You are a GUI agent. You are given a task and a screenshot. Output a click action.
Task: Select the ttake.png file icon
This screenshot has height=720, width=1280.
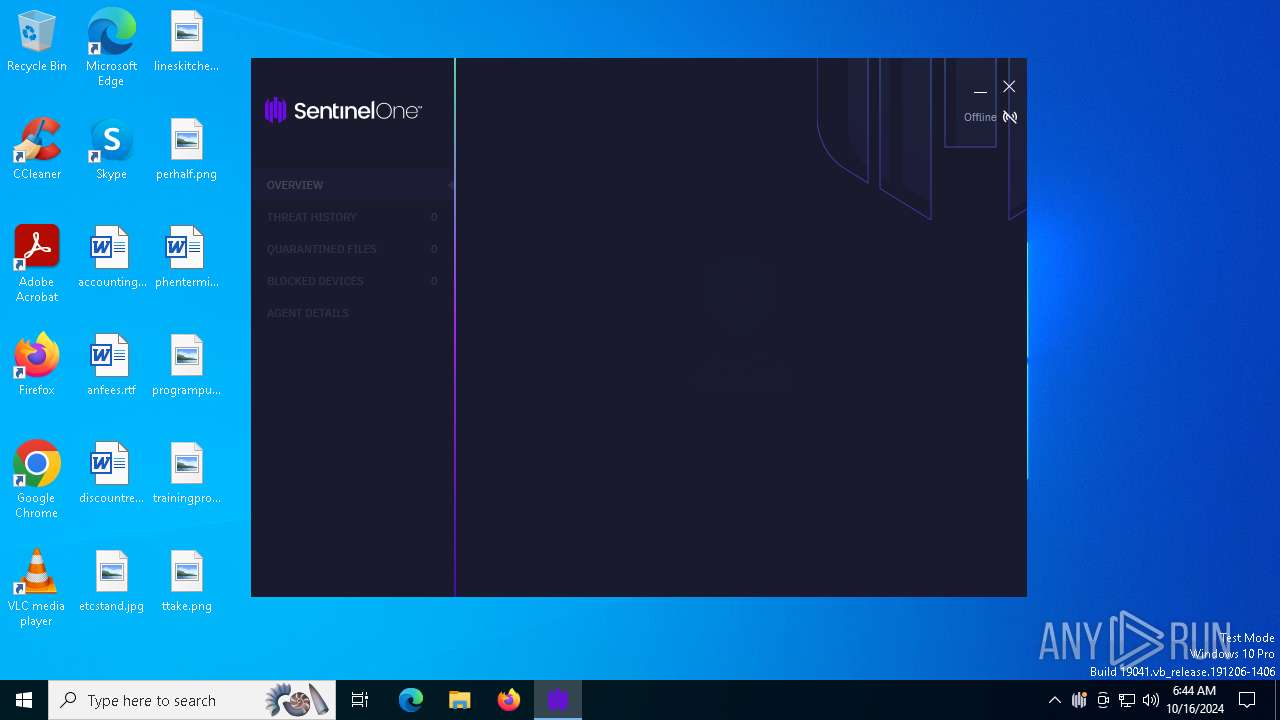click(x=186, y=582)
